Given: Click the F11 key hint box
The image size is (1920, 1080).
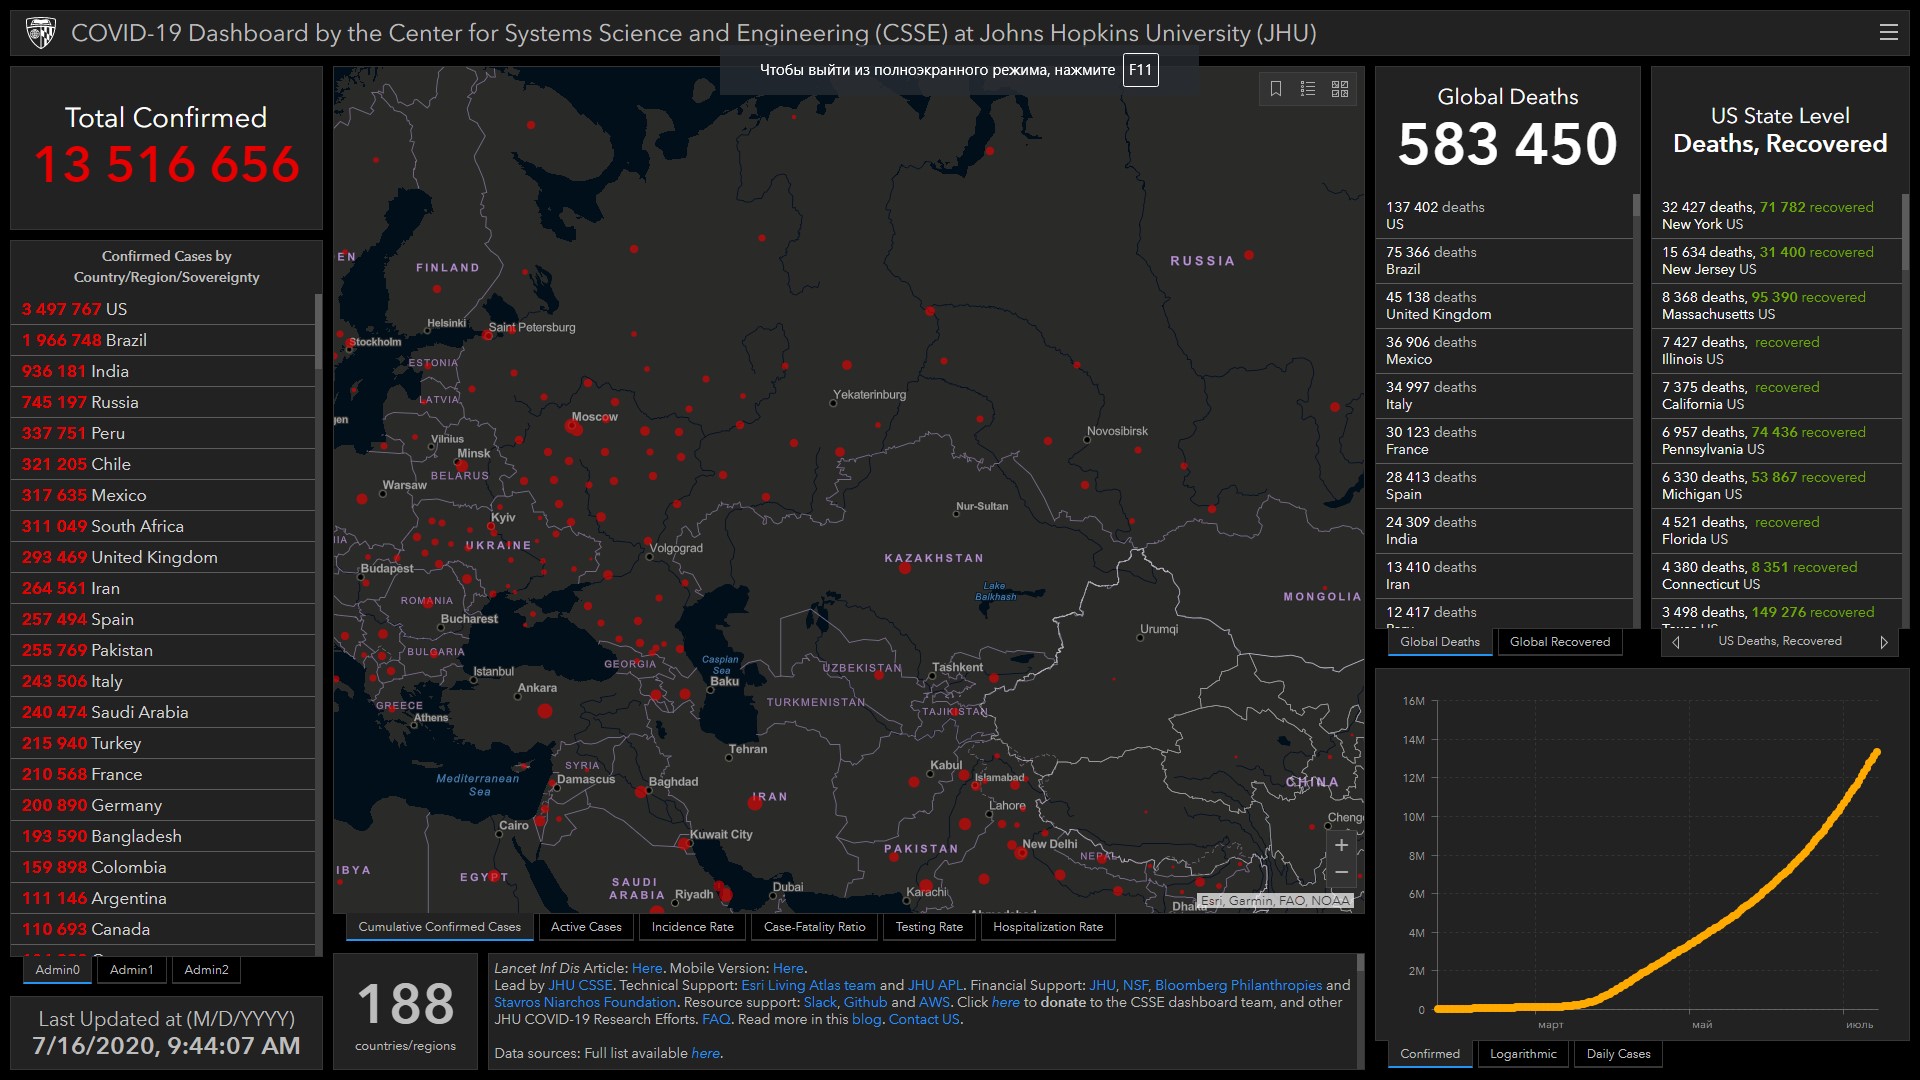Looking at the screenshot, I should 1140,70.
